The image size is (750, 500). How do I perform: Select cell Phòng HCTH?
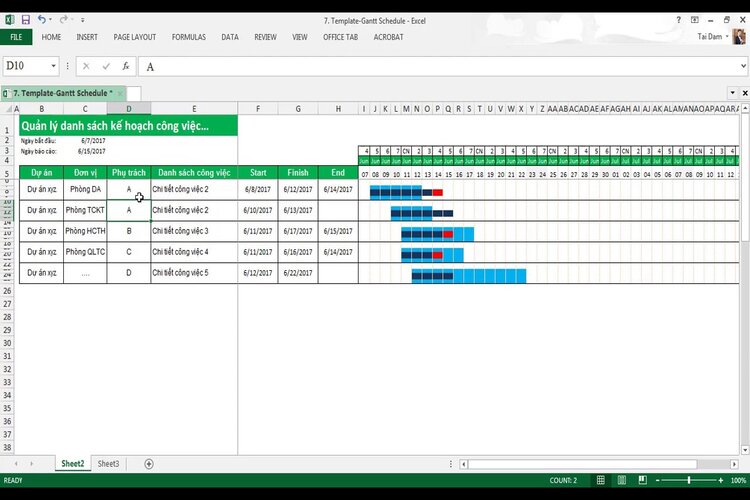coord(85,231)
